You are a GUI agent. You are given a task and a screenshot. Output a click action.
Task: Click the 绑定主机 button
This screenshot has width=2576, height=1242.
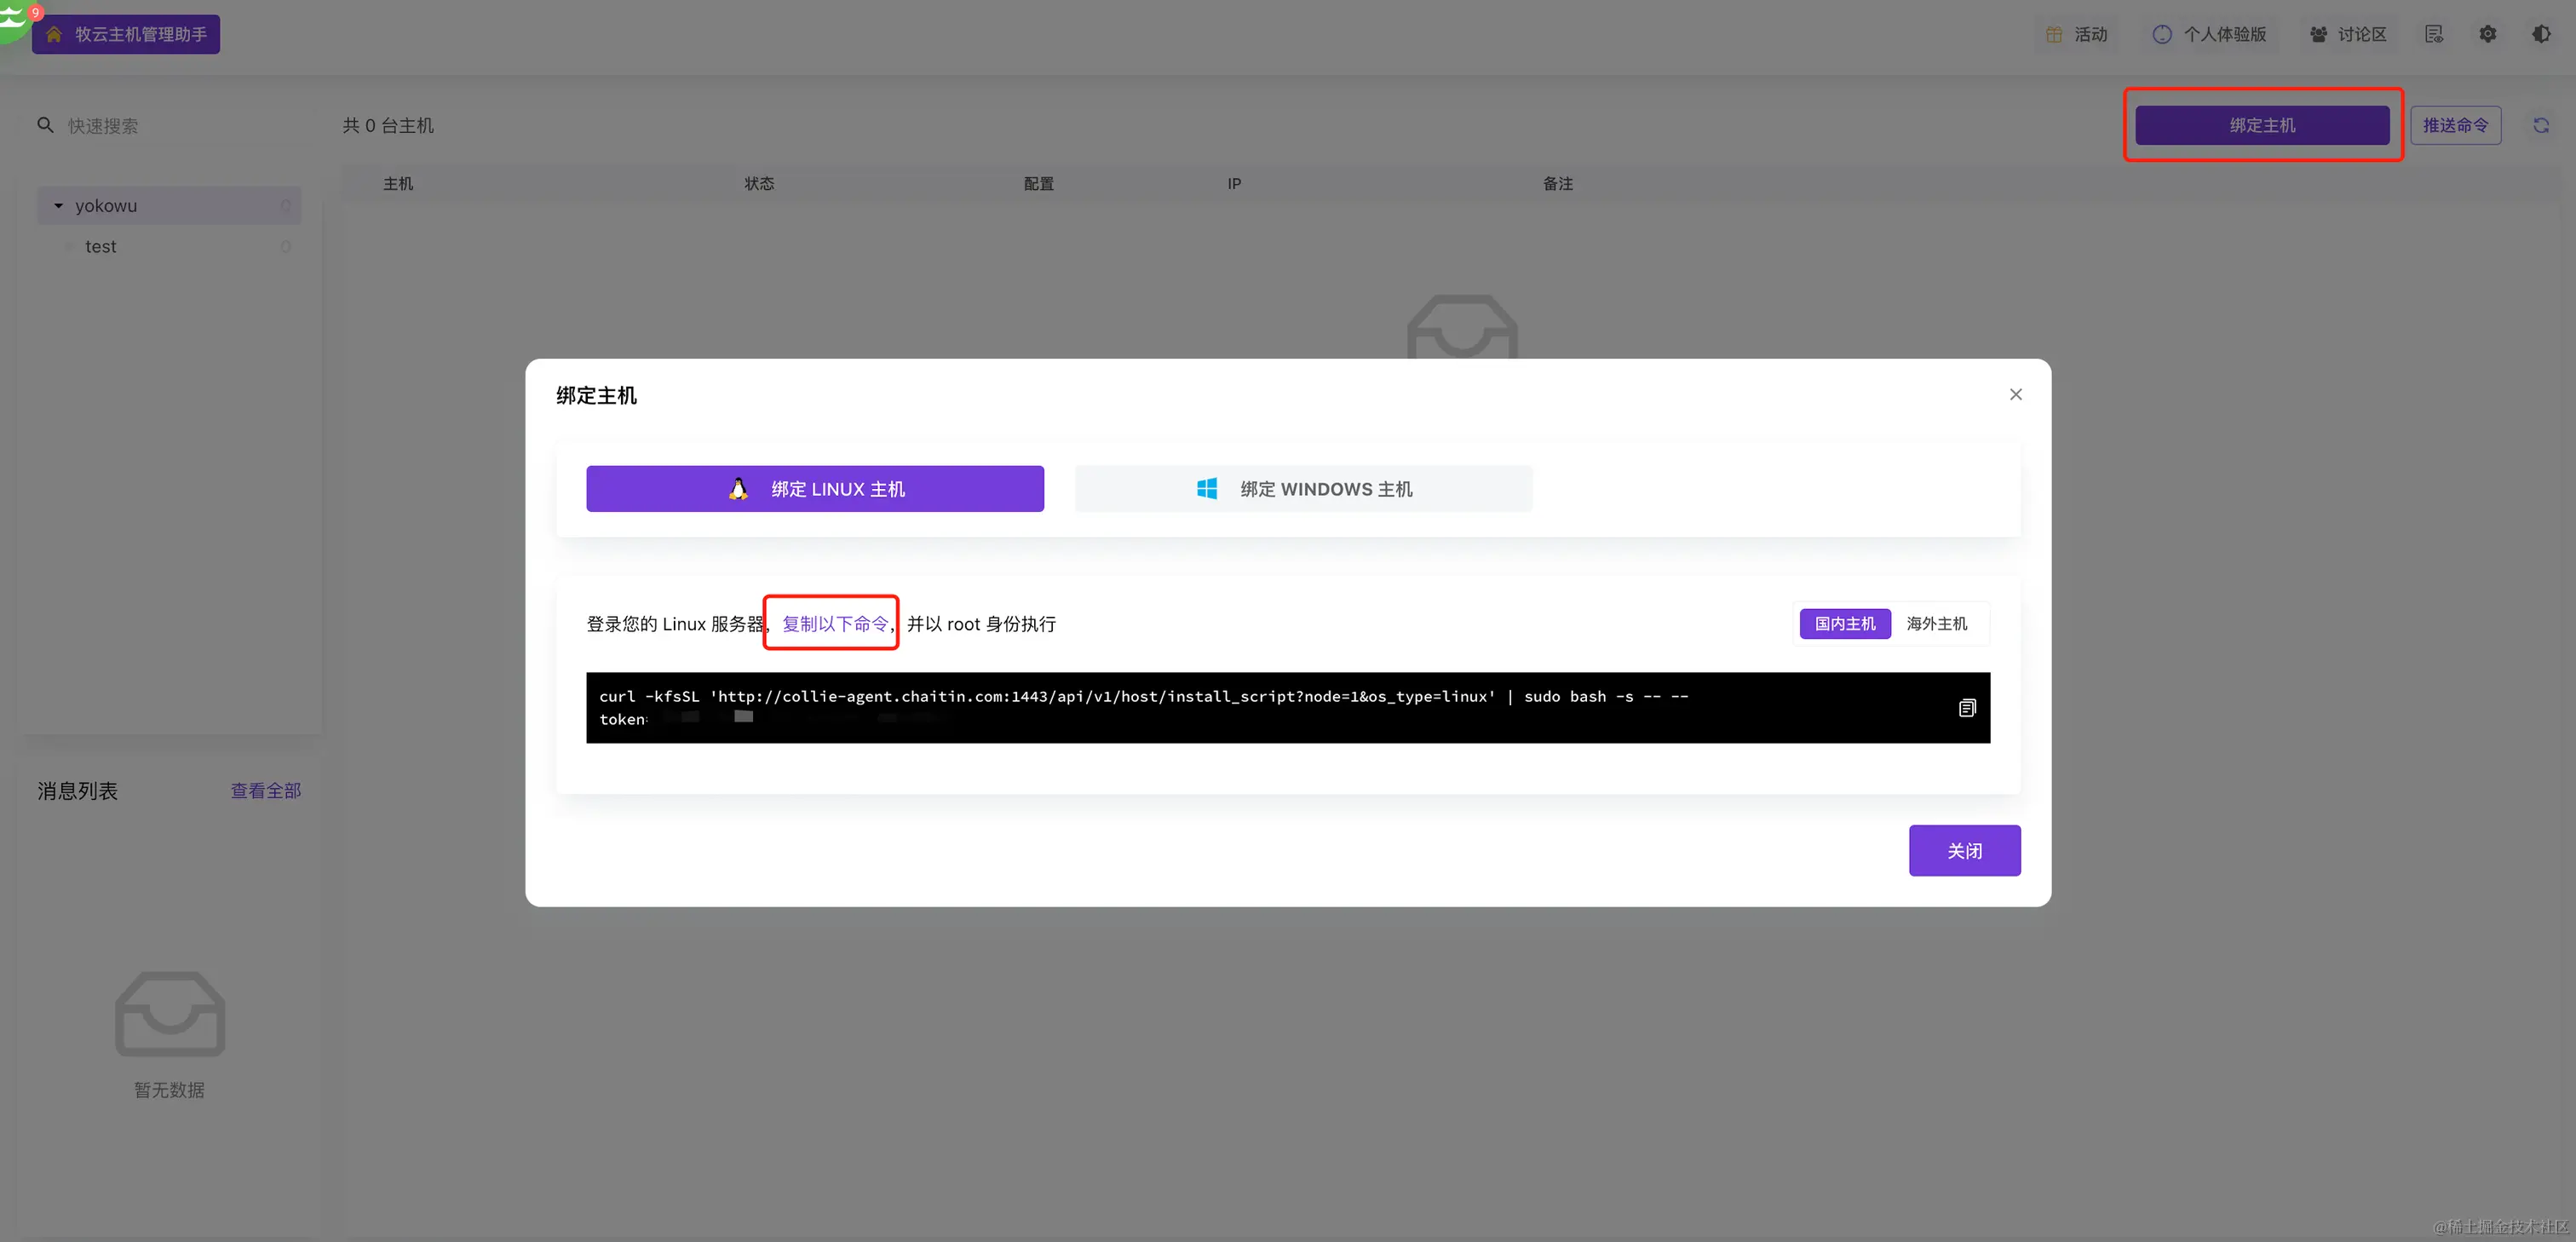(2262, 124)
